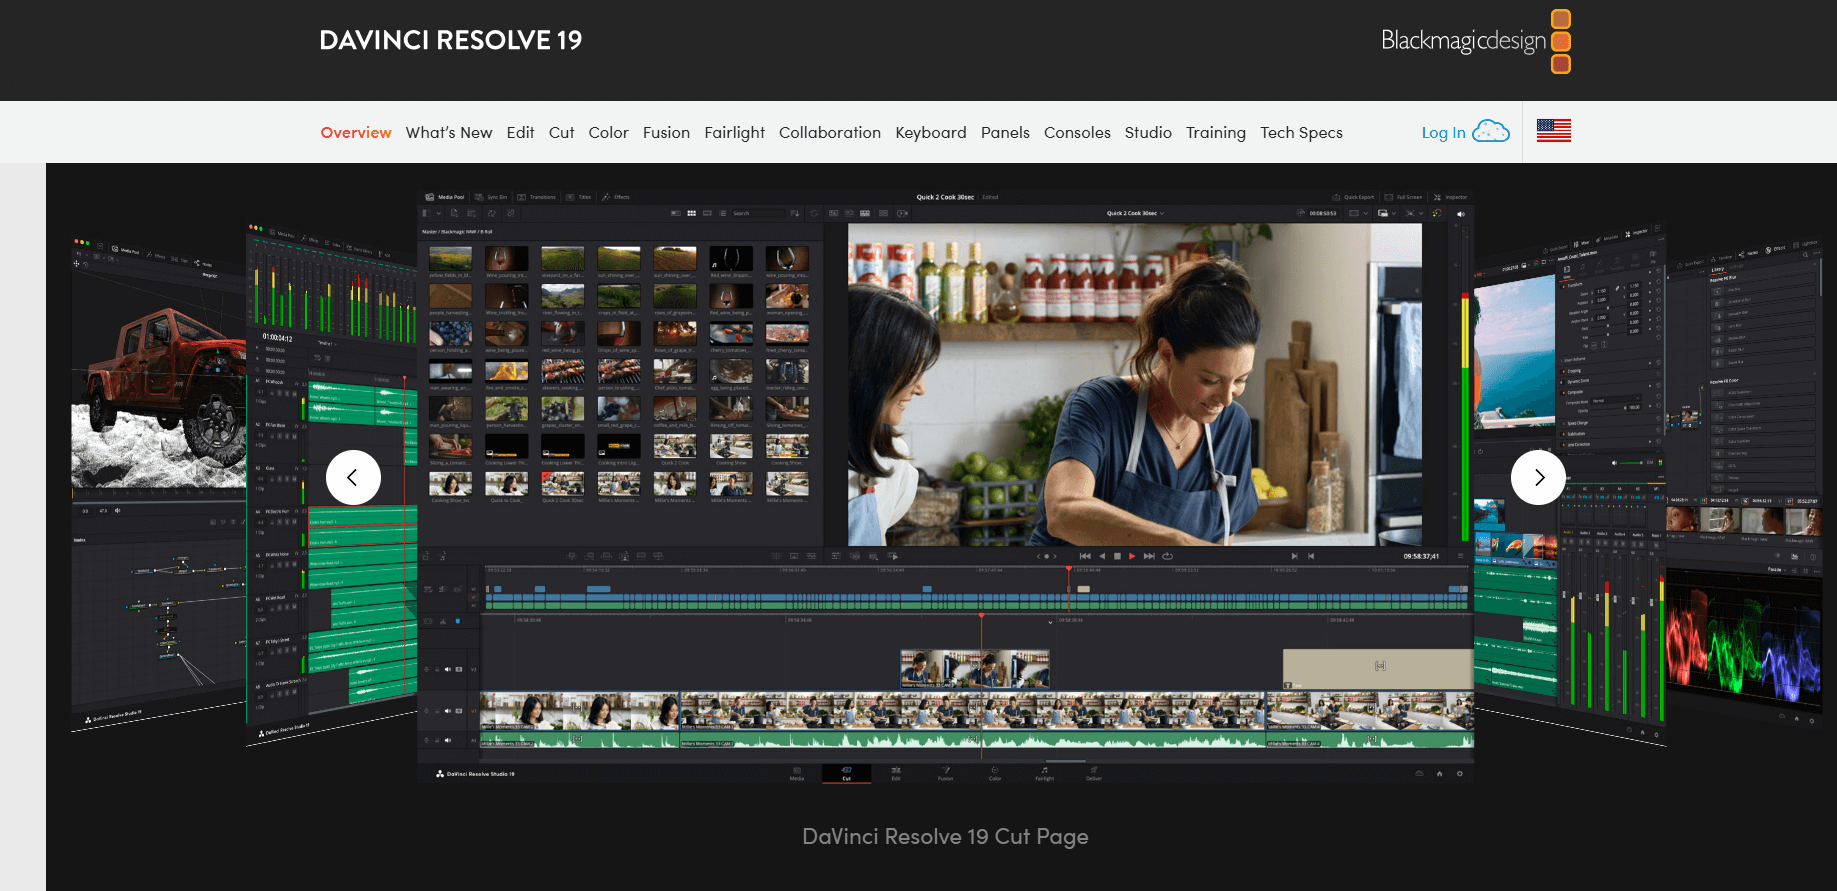Open the Collaboration nav item
The height and width of the screenshot is (891, 1837).
(x=830, y=132)
